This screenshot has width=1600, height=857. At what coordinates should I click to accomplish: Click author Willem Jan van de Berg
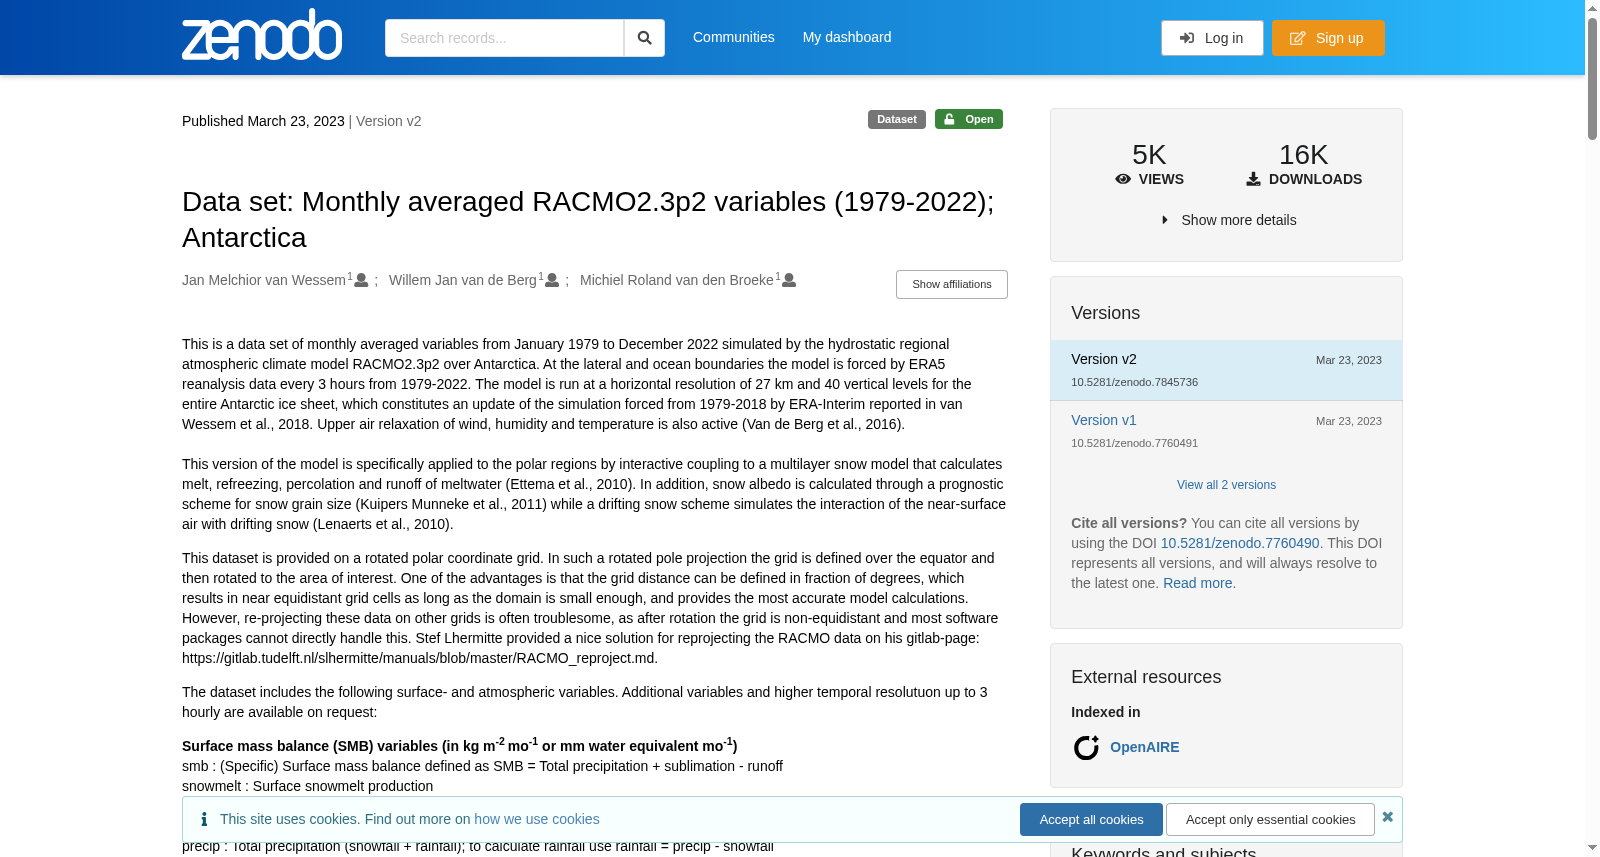coord(463,280)
